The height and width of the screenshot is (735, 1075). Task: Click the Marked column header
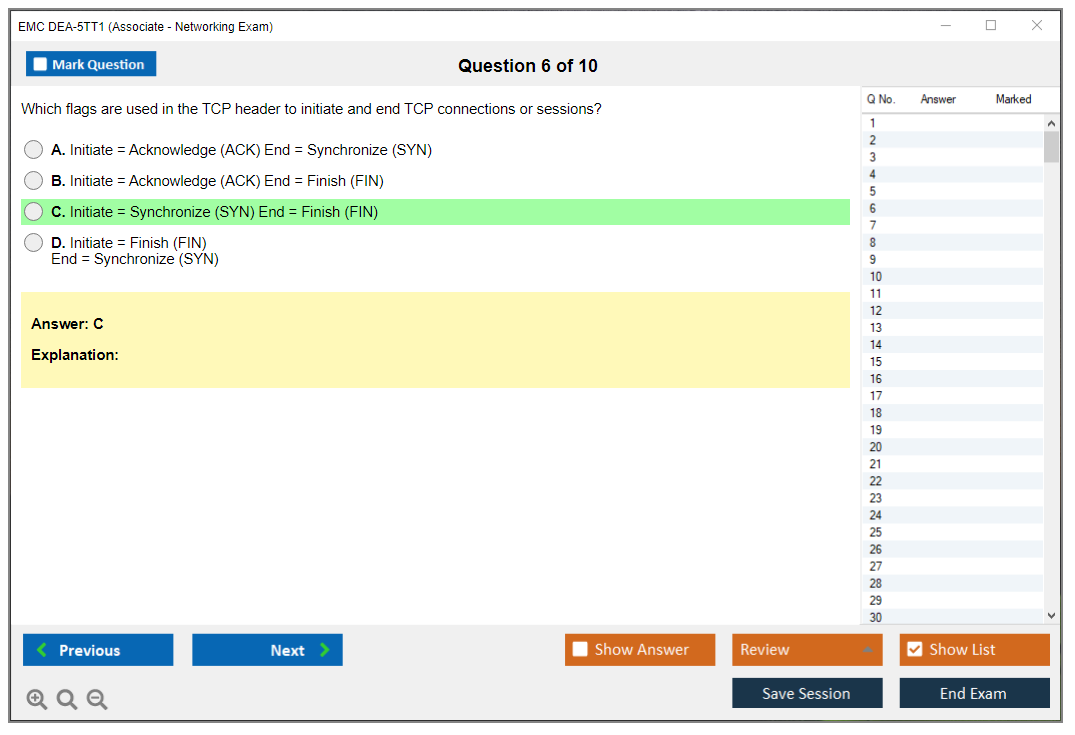(1013, 99)
